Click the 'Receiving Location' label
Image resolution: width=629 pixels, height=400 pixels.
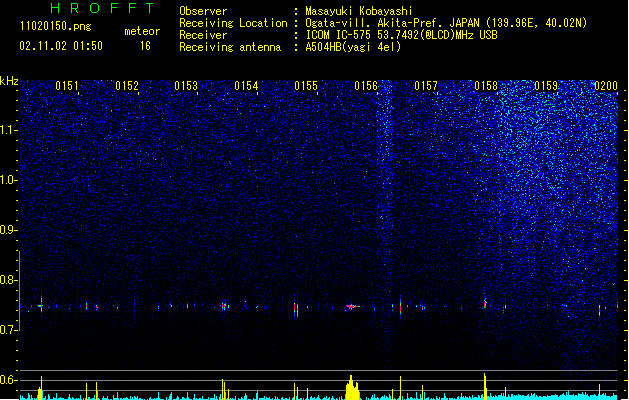click(x=233, y=23)
